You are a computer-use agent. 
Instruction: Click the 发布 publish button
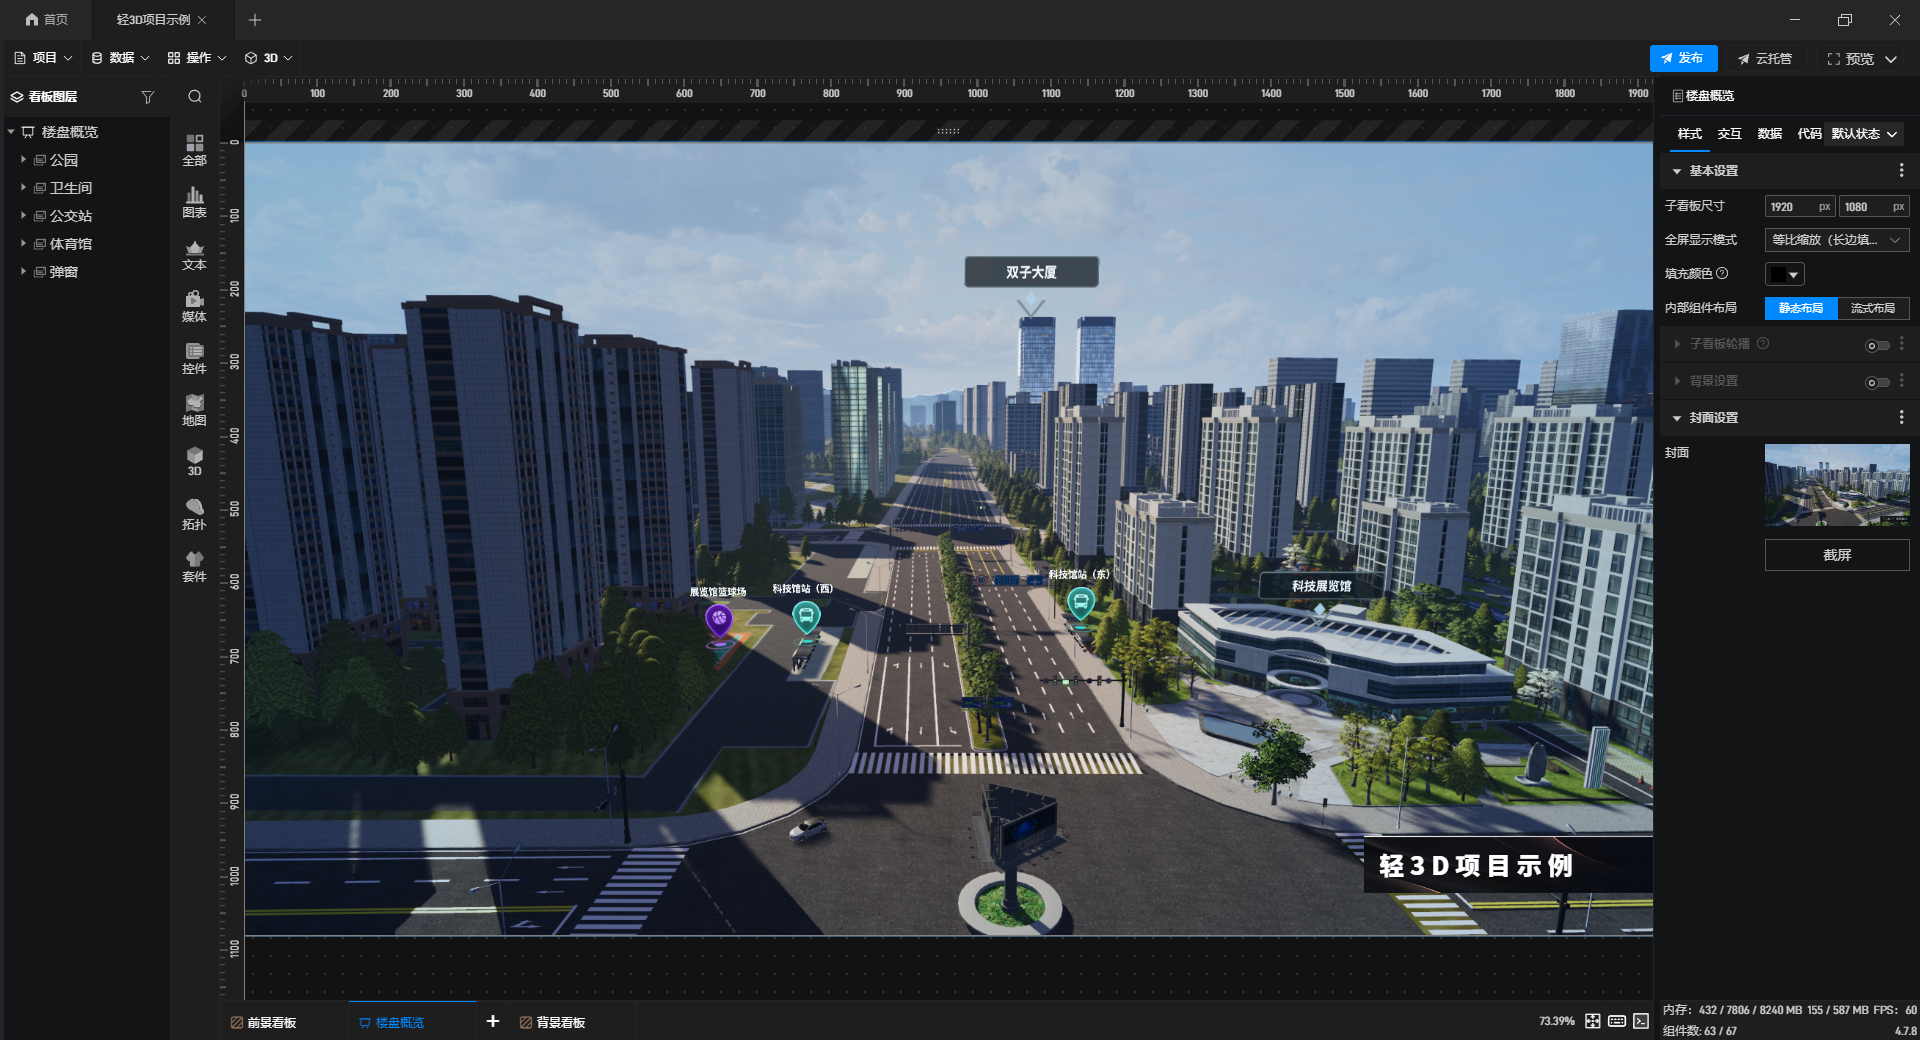(1683, 58)
